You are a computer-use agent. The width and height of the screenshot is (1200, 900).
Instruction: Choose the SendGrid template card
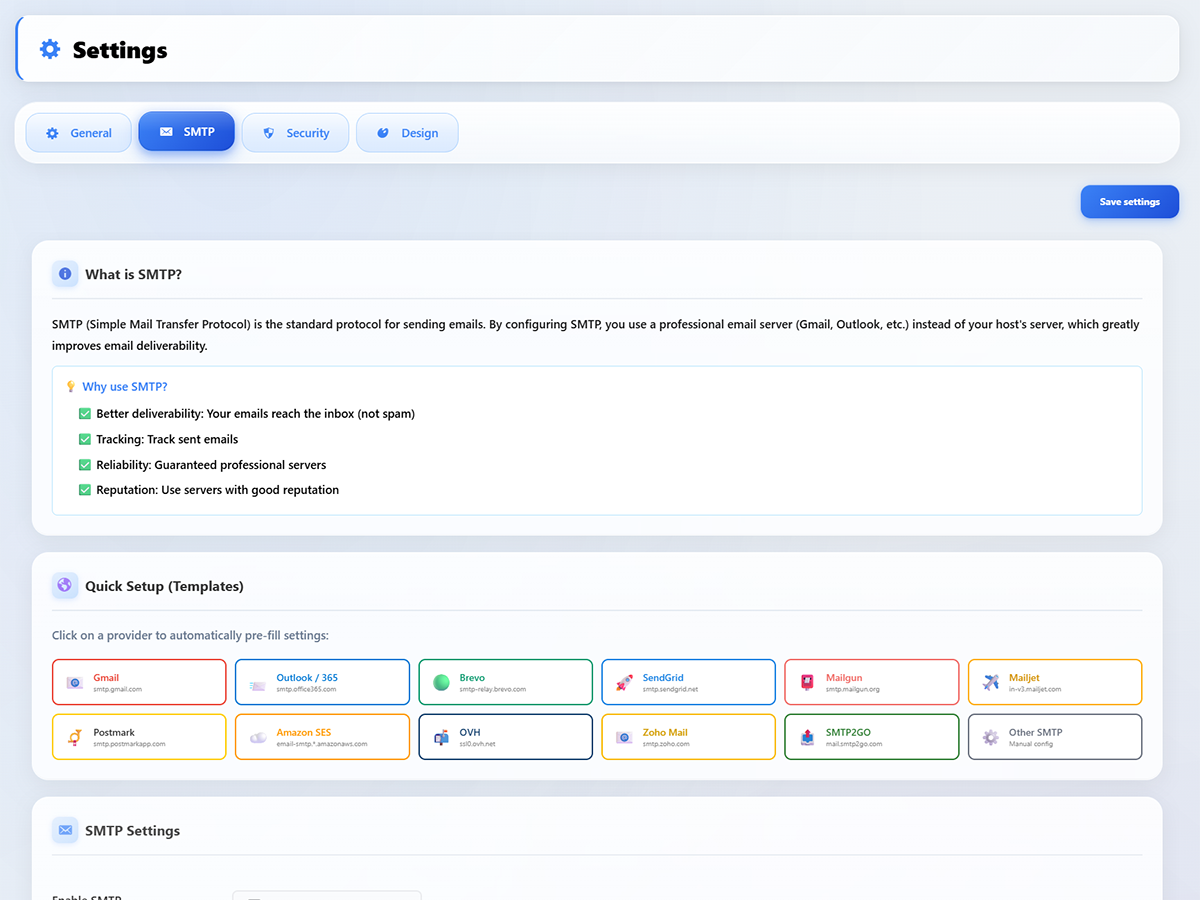688,681
